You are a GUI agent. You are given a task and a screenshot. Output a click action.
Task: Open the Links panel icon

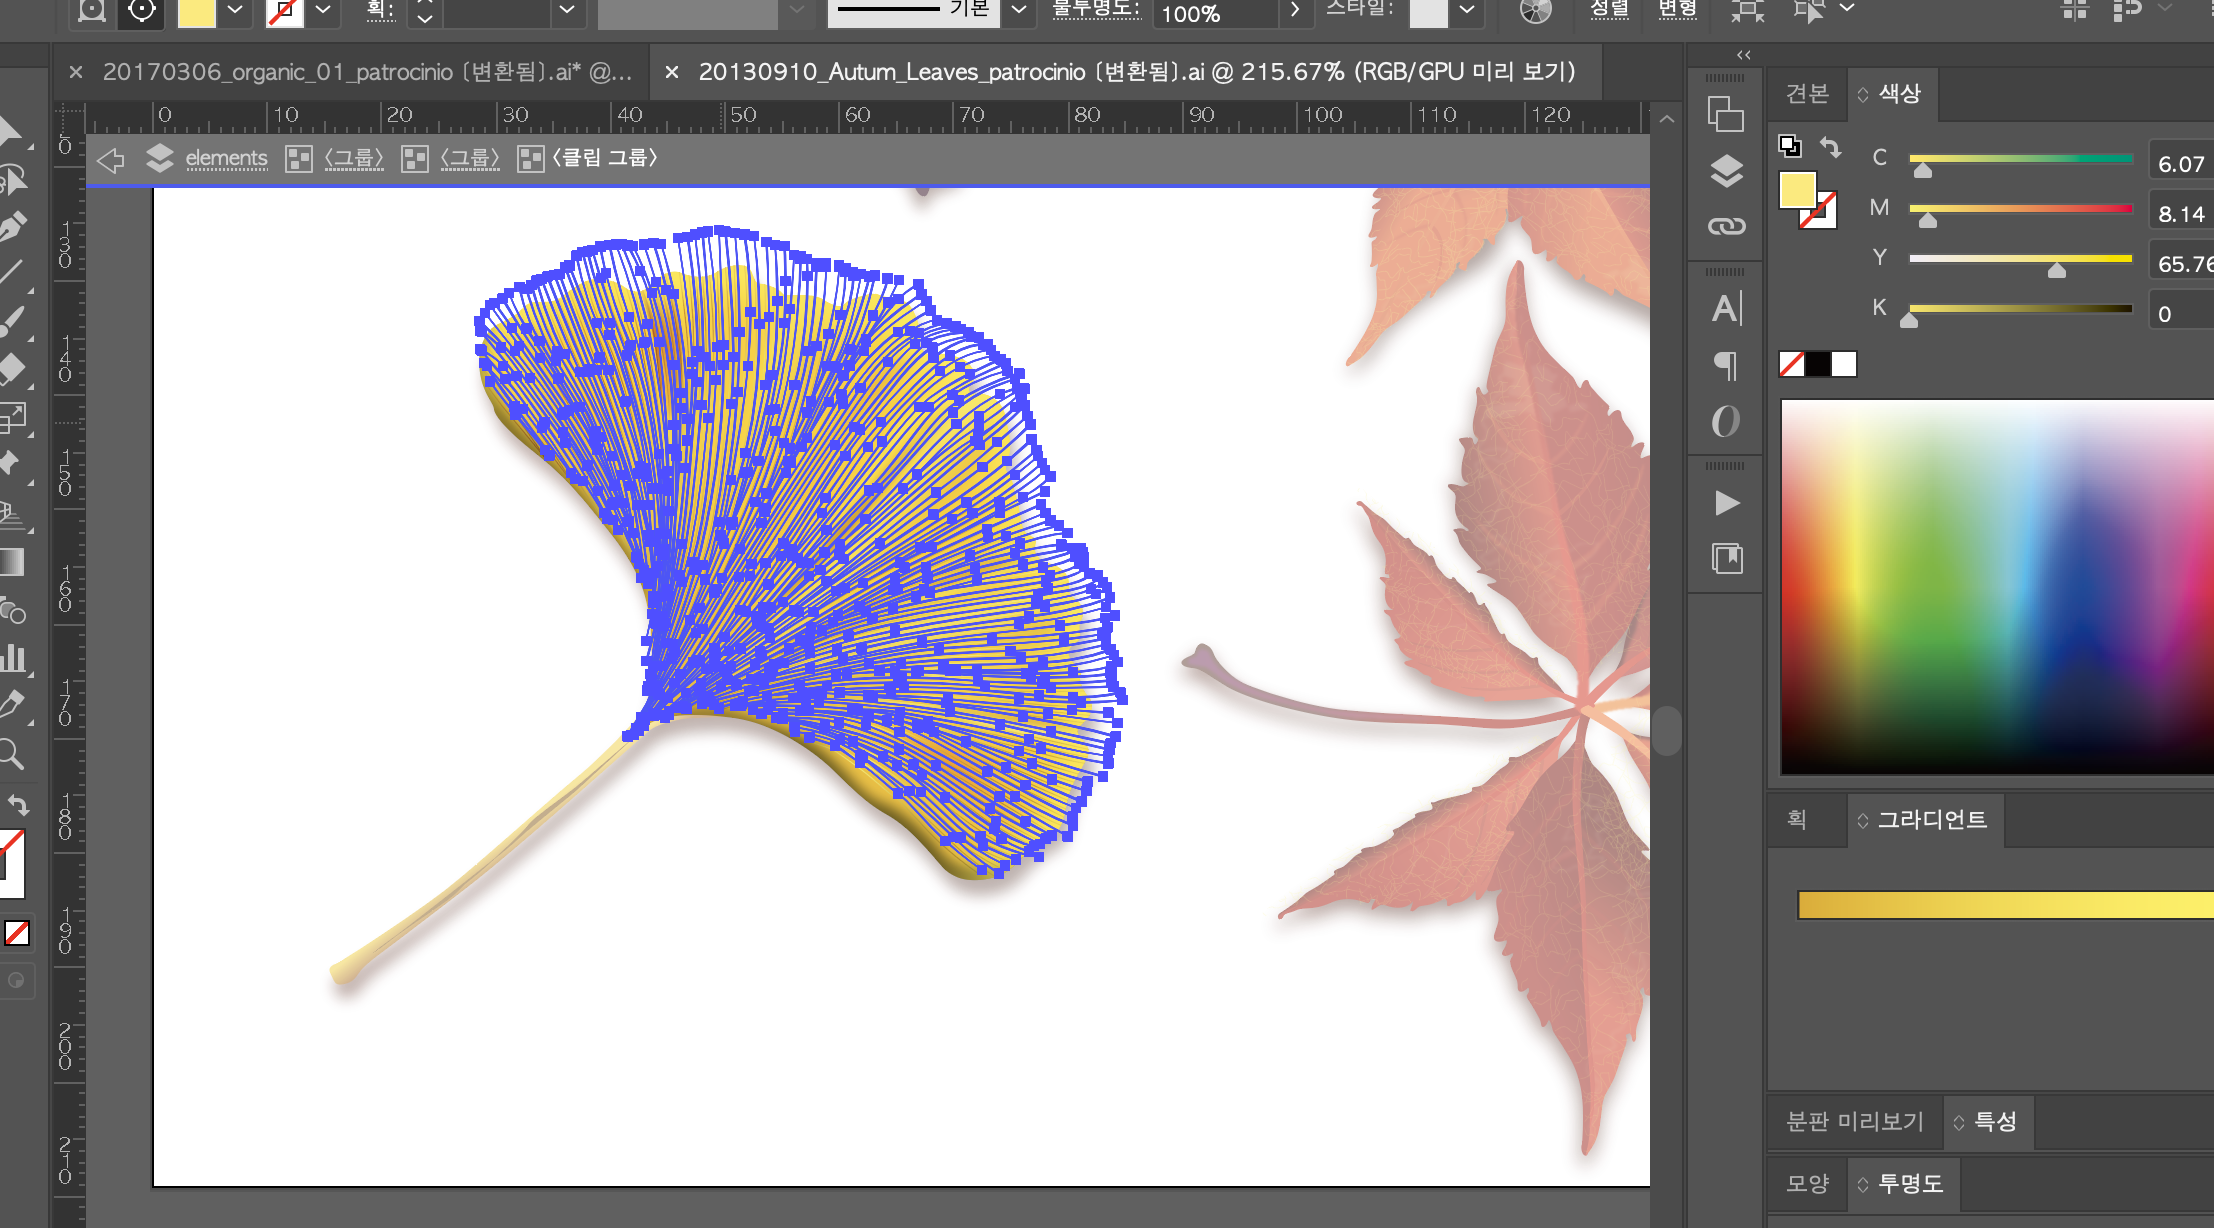pyautogui.click(x=1726, y=227)
